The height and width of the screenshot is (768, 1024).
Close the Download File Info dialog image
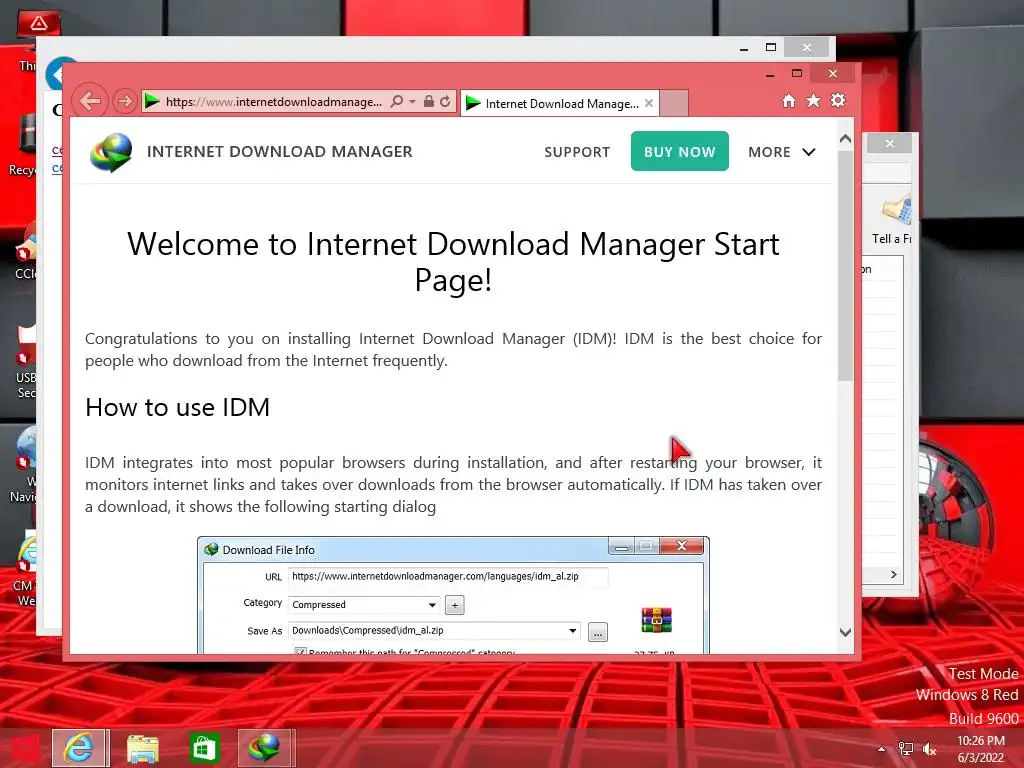point(682,546)
